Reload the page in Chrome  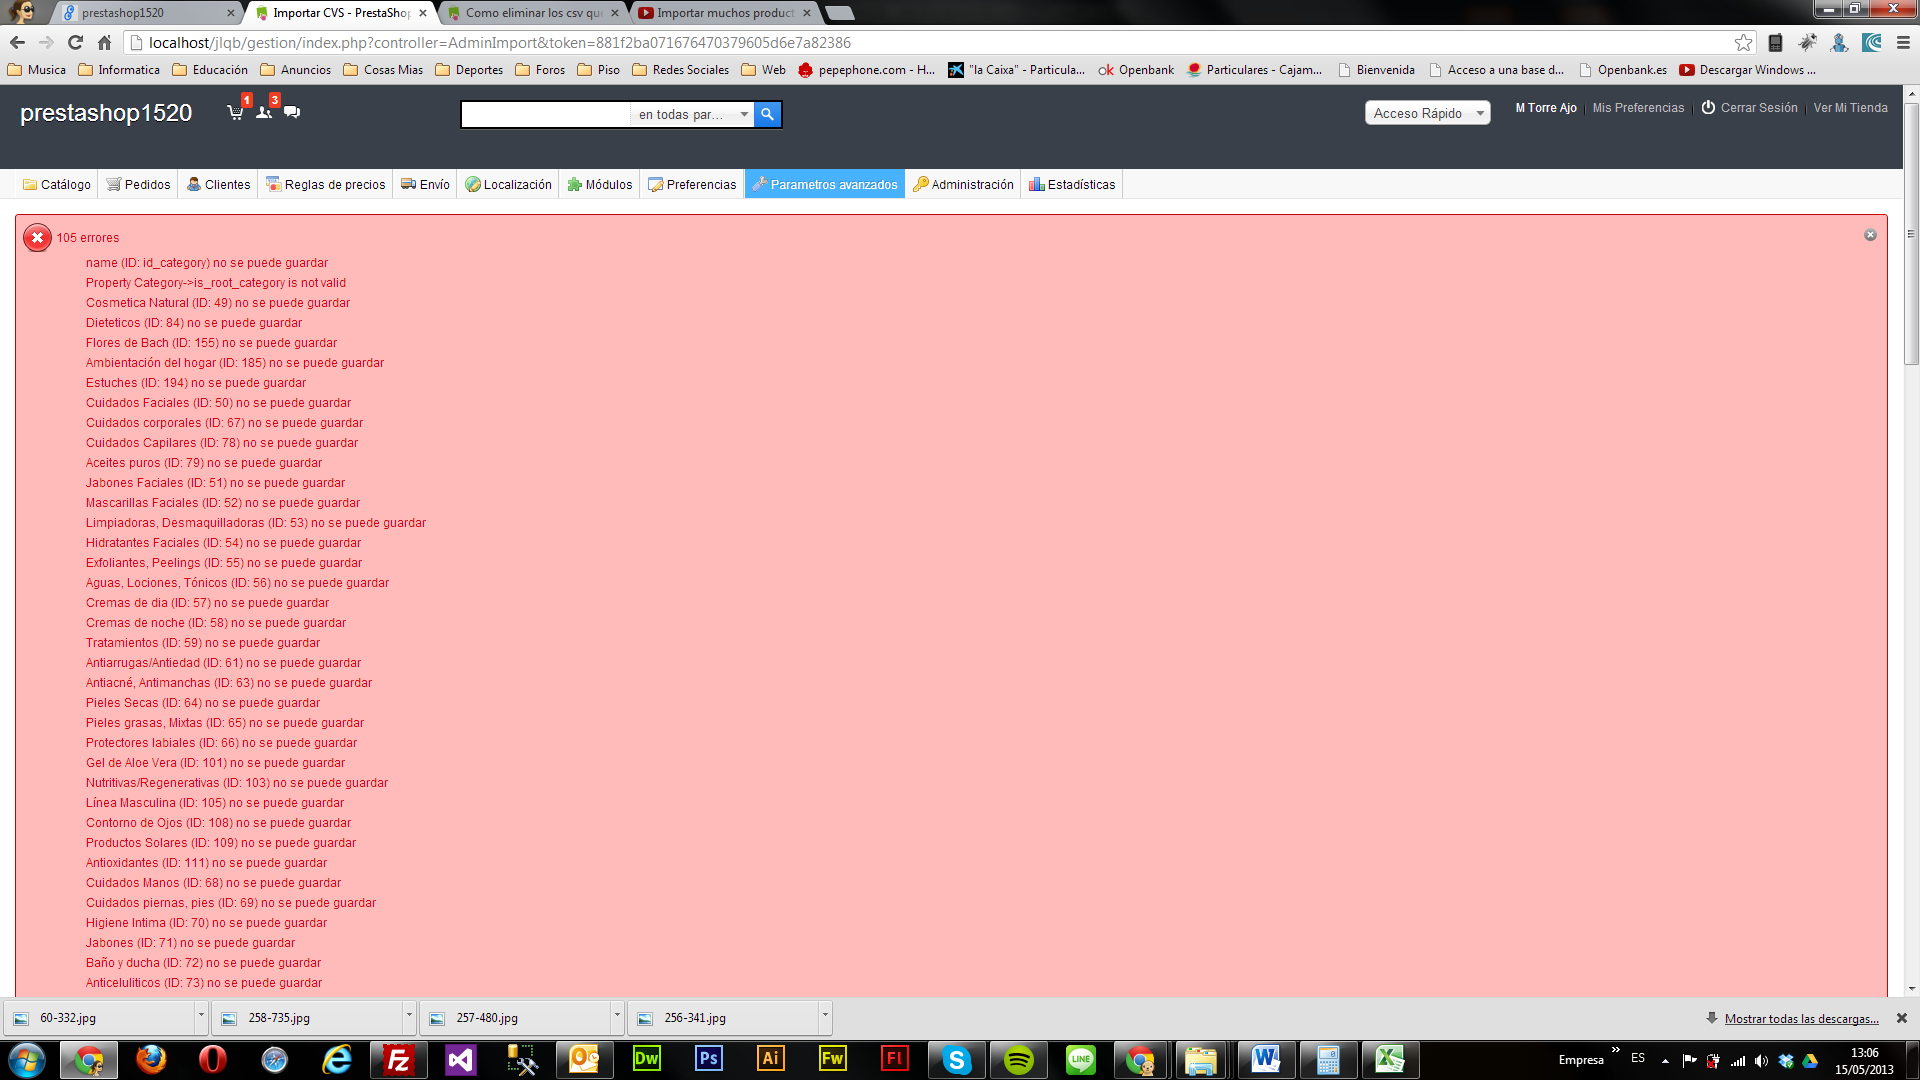pyautogui.click(x=75, y=42)
